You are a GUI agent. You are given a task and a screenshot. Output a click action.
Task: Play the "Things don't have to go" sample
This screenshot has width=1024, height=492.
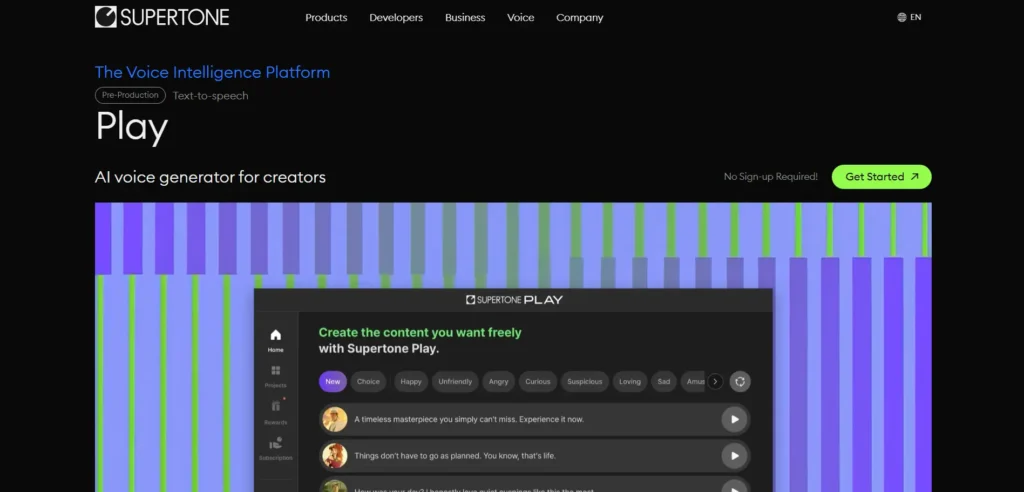[x=734, y=456]
